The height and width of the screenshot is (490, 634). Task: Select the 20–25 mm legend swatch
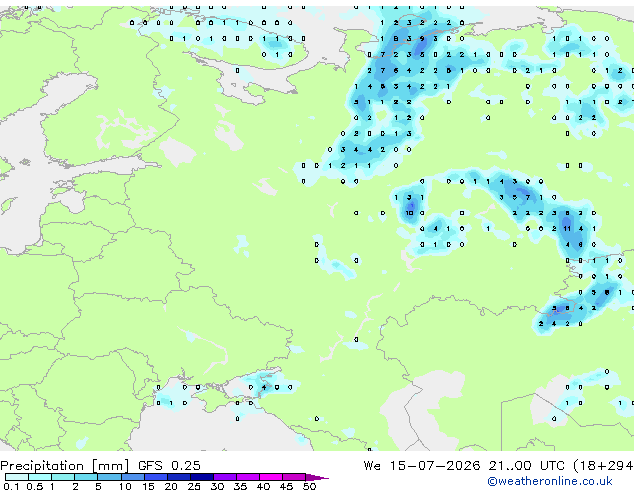tap(178, 477)
